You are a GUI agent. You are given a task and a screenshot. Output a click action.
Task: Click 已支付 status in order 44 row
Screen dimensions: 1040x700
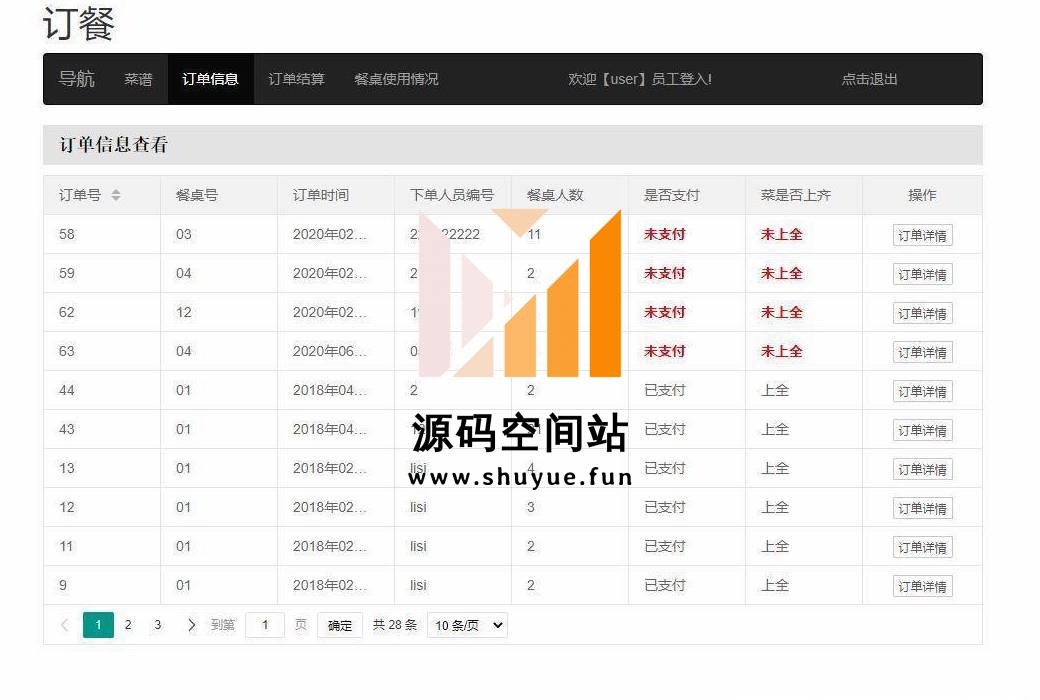(665, 390)
